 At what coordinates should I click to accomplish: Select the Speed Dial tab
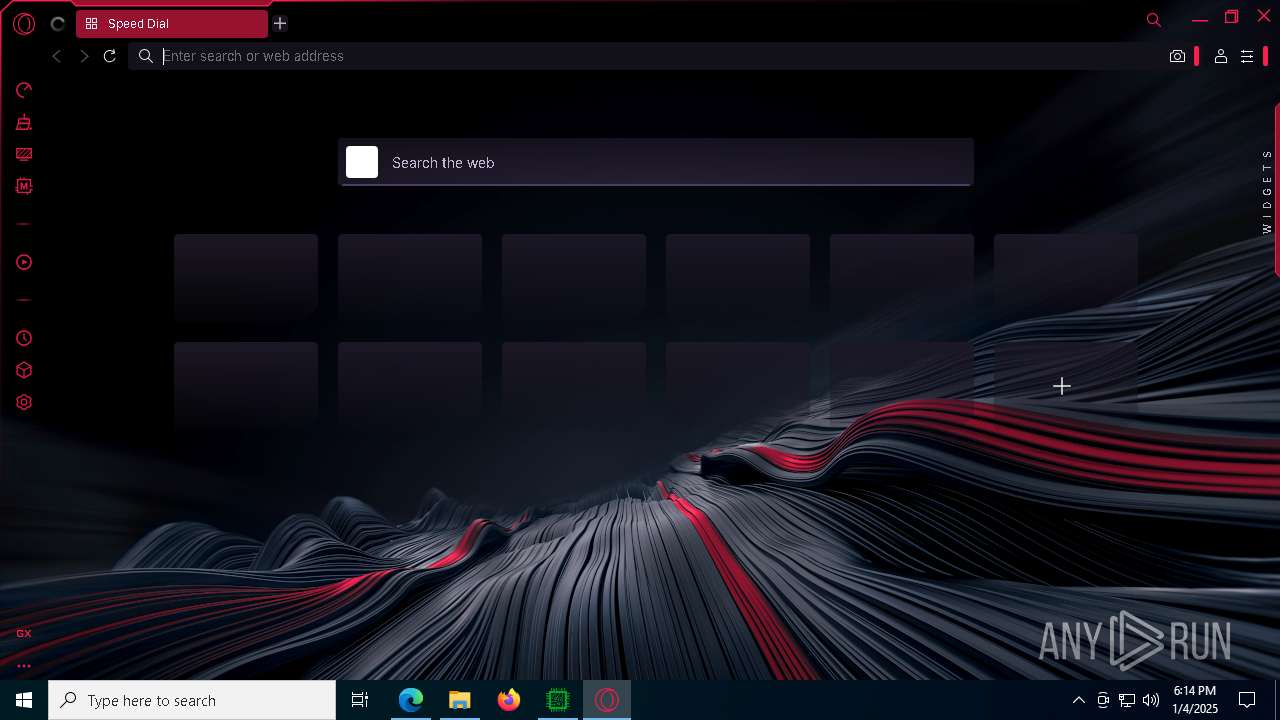172,23
